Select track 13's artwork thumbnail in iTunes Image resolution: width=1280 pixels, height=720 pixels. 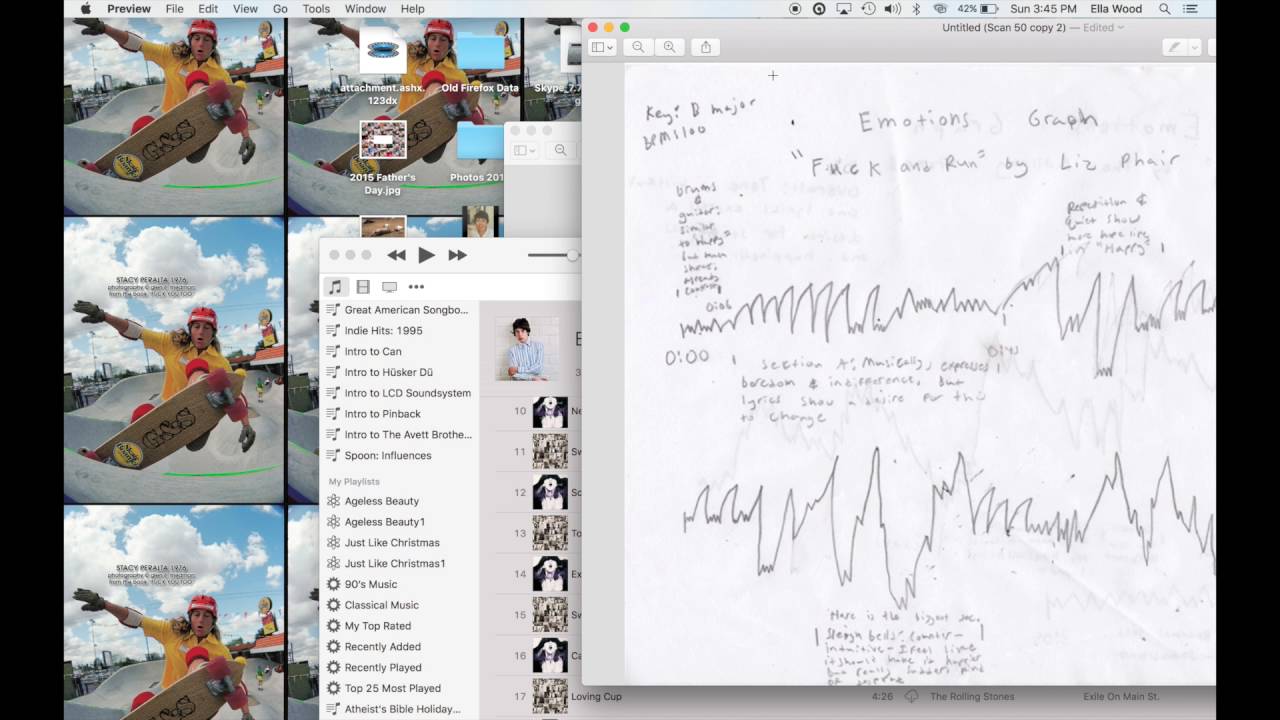pyautogui.click(x=550, y=533)
